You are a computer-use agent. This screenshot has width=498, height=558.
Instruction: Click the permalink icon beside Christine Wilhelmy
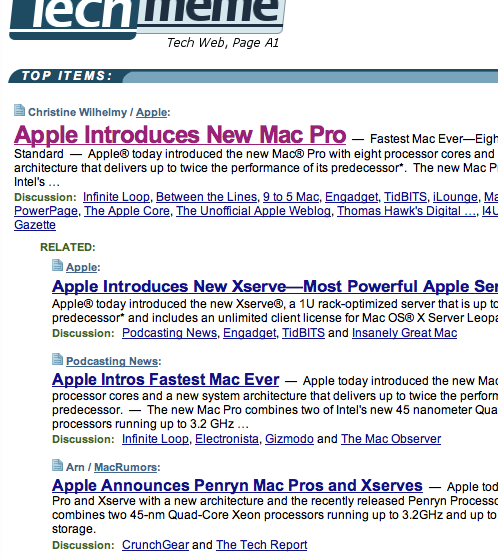point(20,110)
